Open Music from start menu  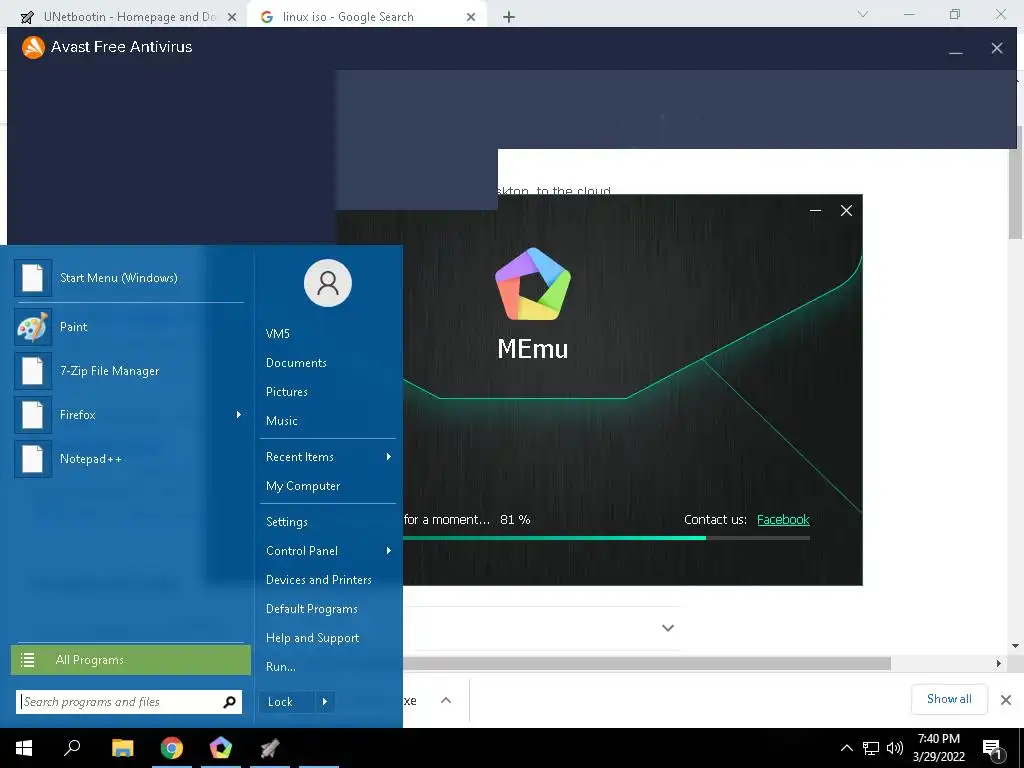(281, 421)
